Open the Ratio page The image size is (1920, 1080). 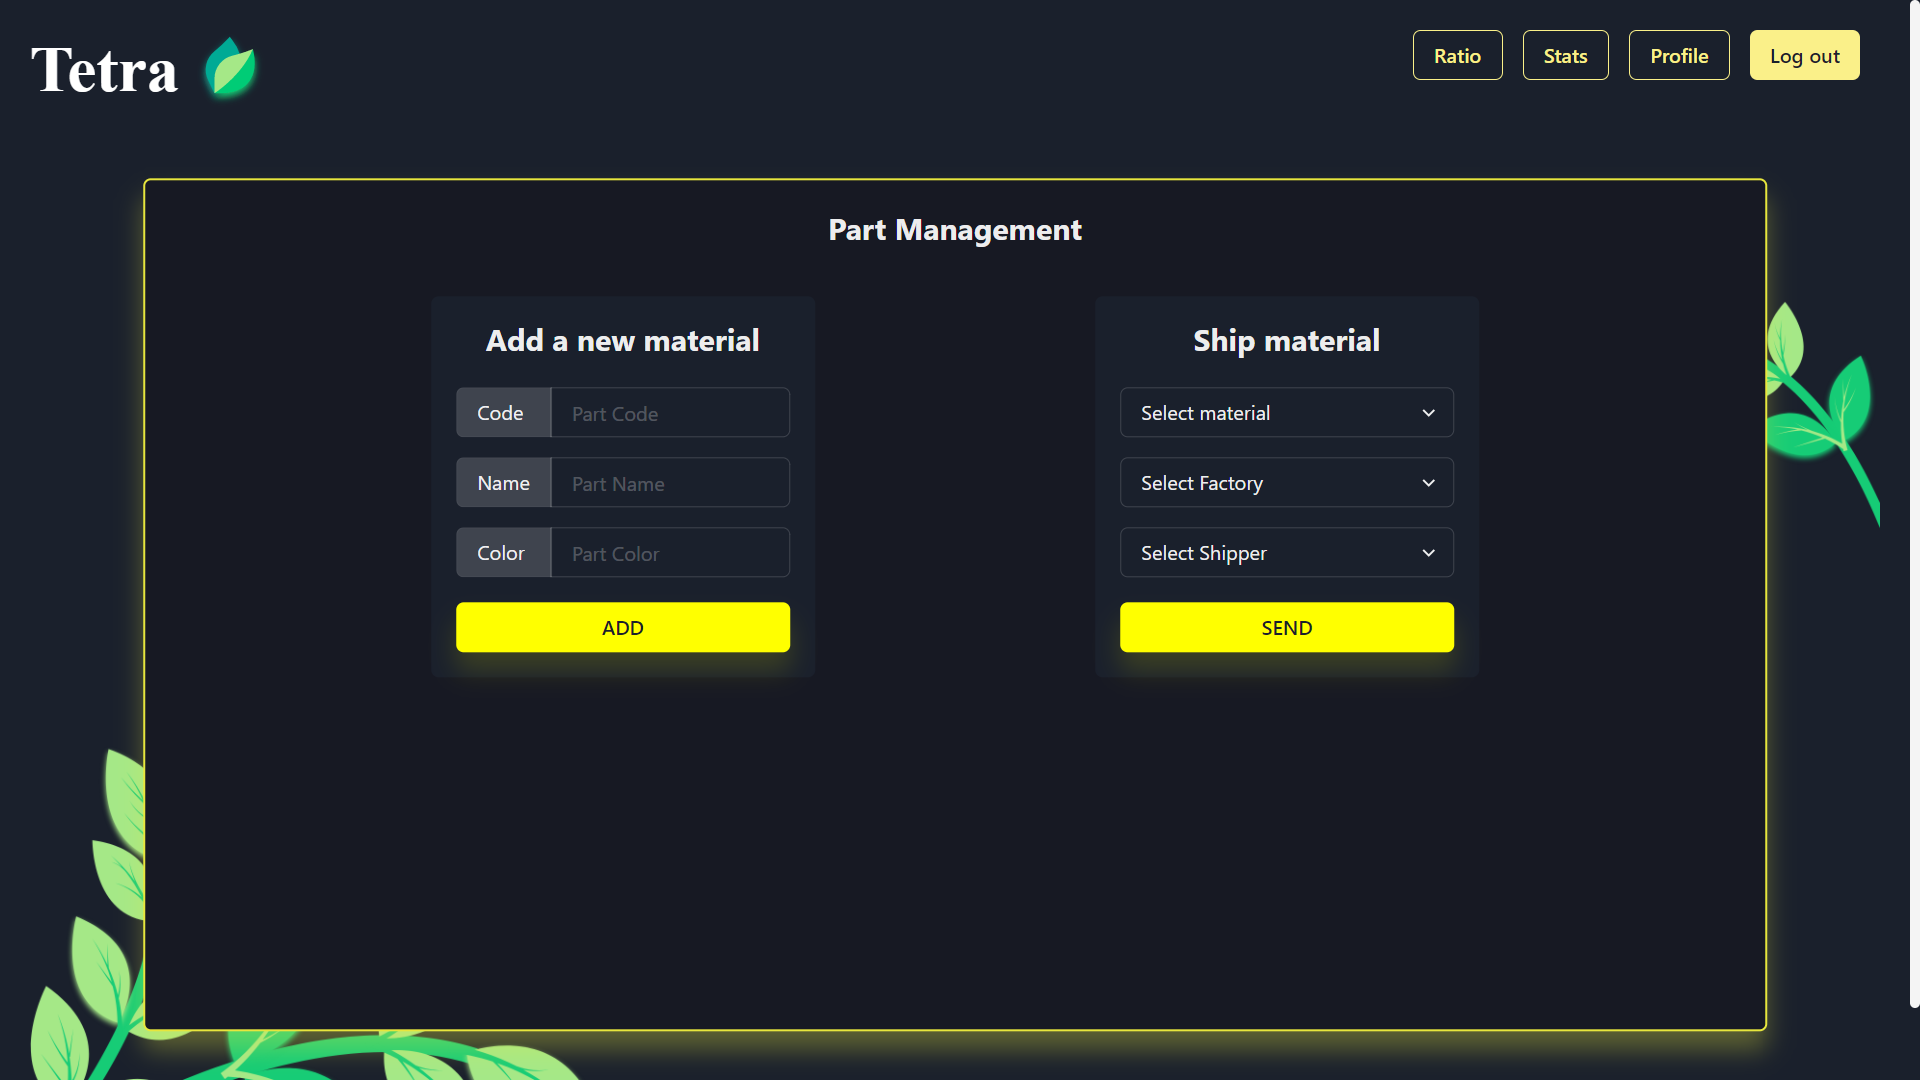click(x=1457, y=56)
